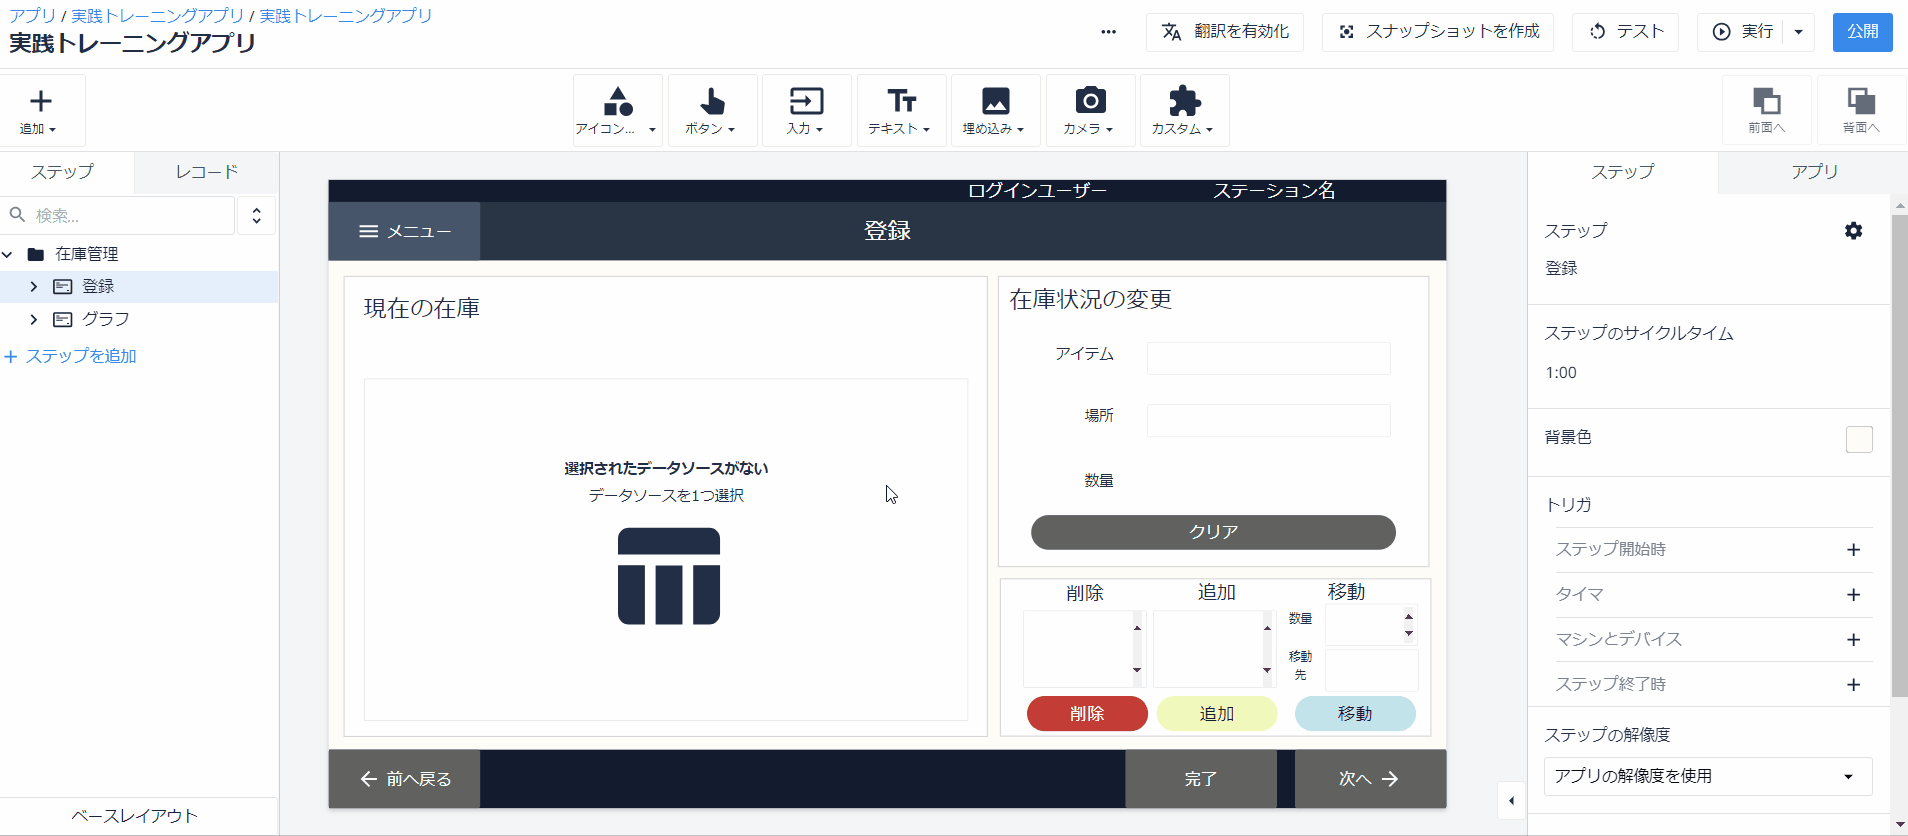Open the カスタム custom widget menu

(x=1184, y=111)
